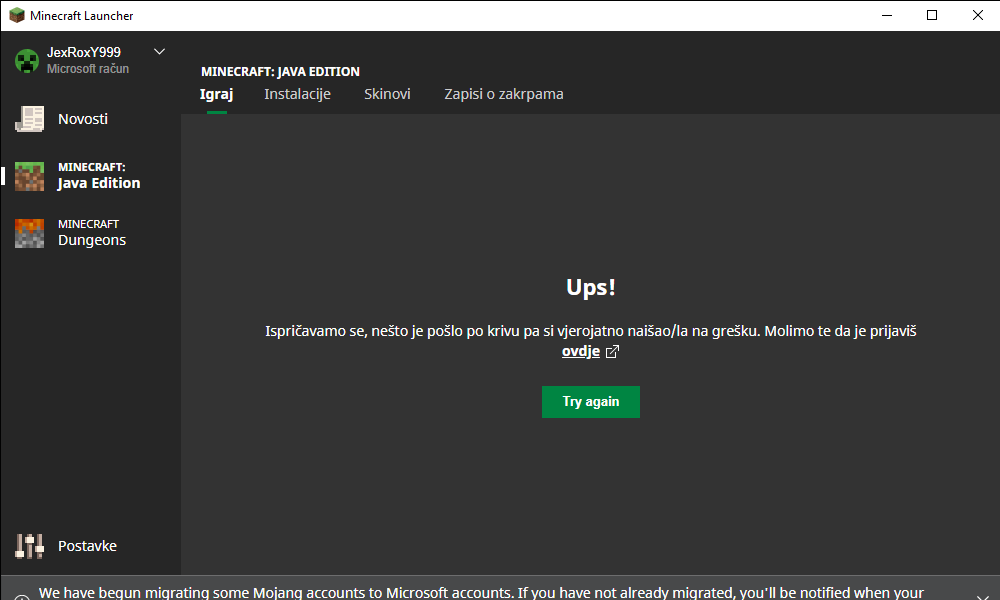
Task: Select MINECRAFT: Java Edition label in sidebar
Action: tap(99, 176)
